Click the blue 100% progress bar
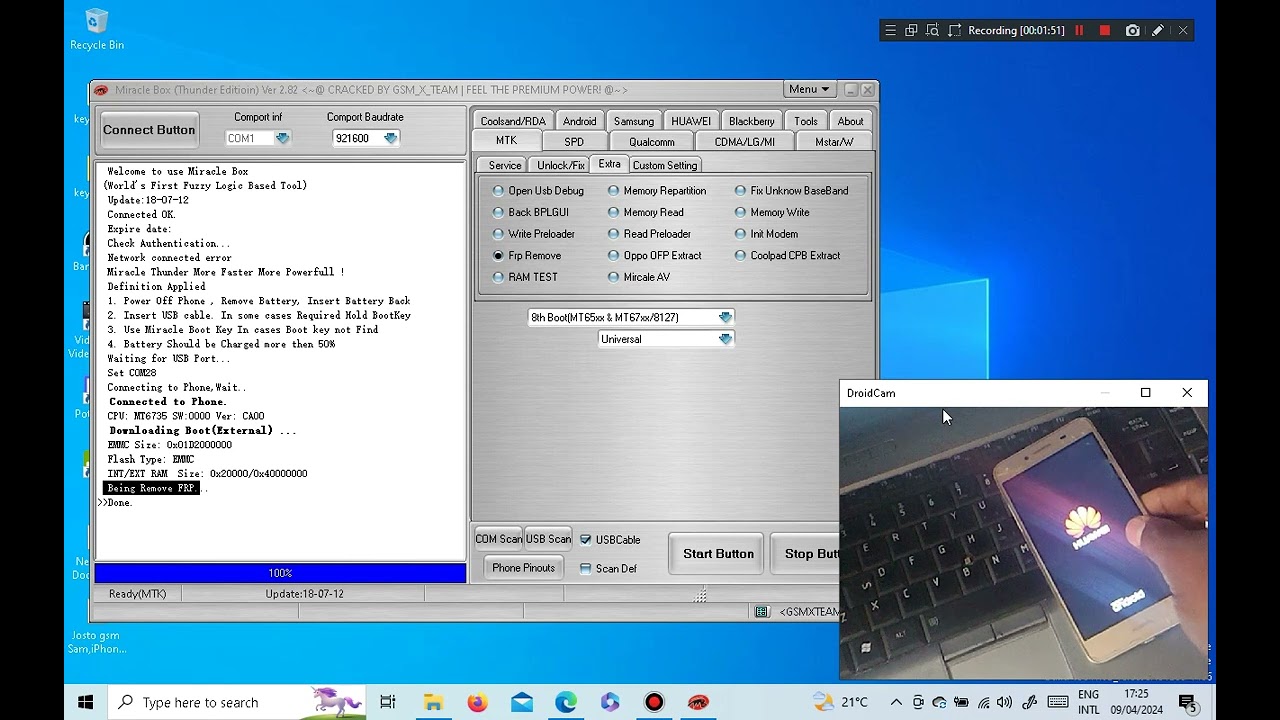Viewport: 1280px width, 720px height. pyautogui.click(x=280, y=573)
